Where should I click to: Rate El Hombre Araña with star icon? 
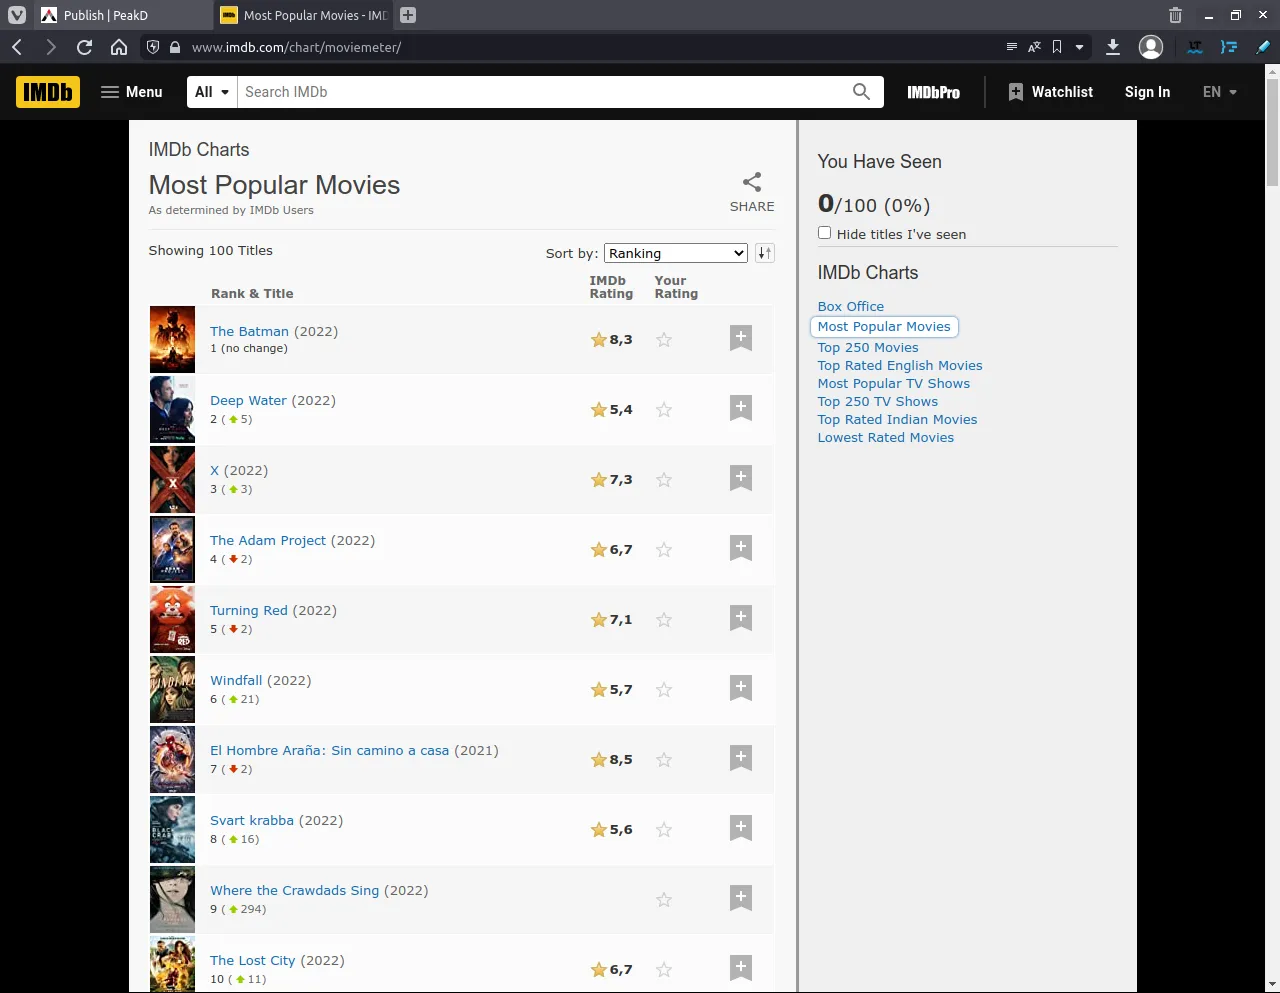664,760
